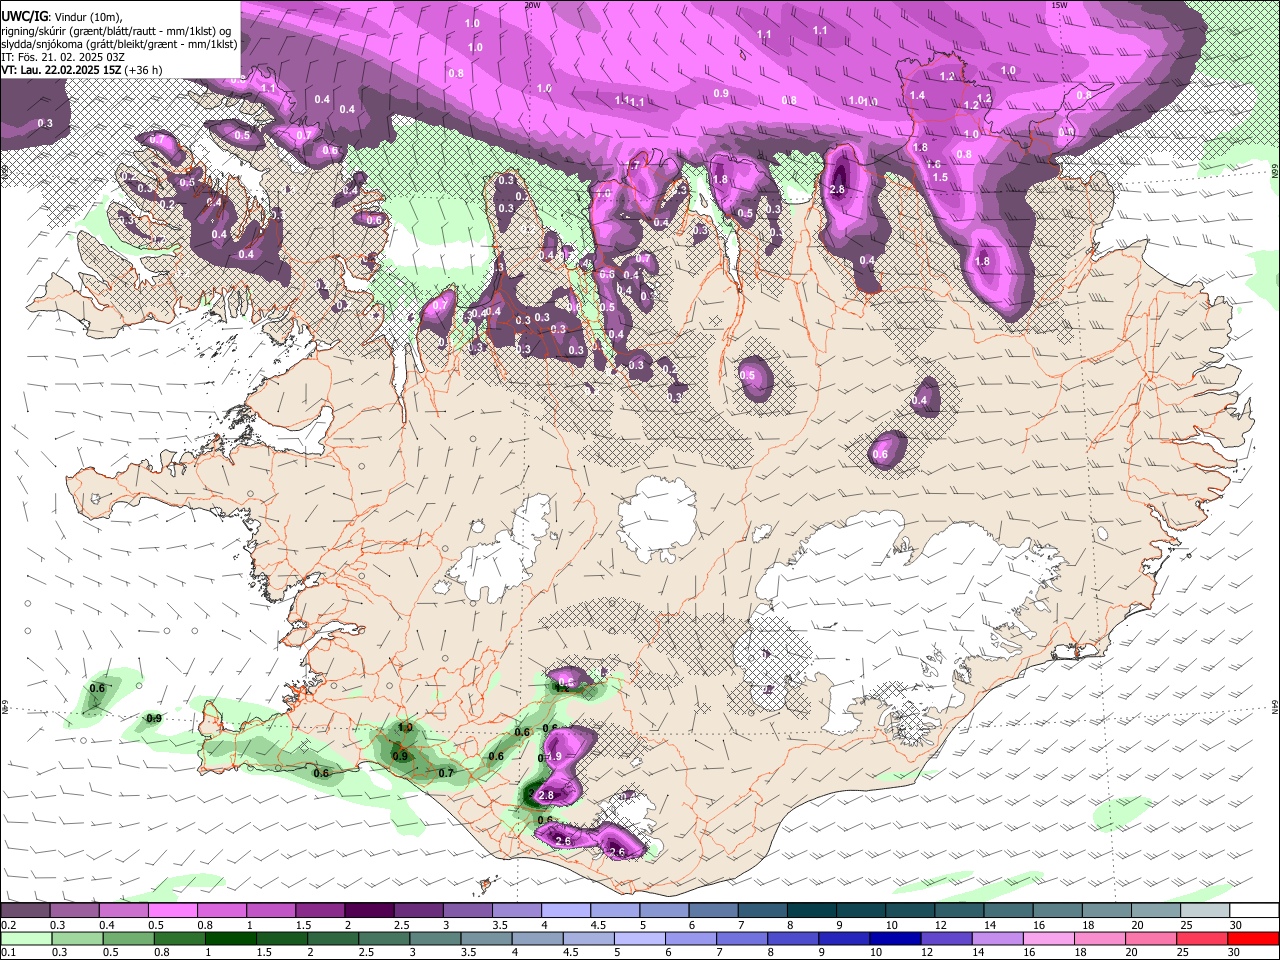Select the 1.5–2 magenta-purple snow legend swatch
The width and height of the screenshot is (1280, 960).
(319, 911)
